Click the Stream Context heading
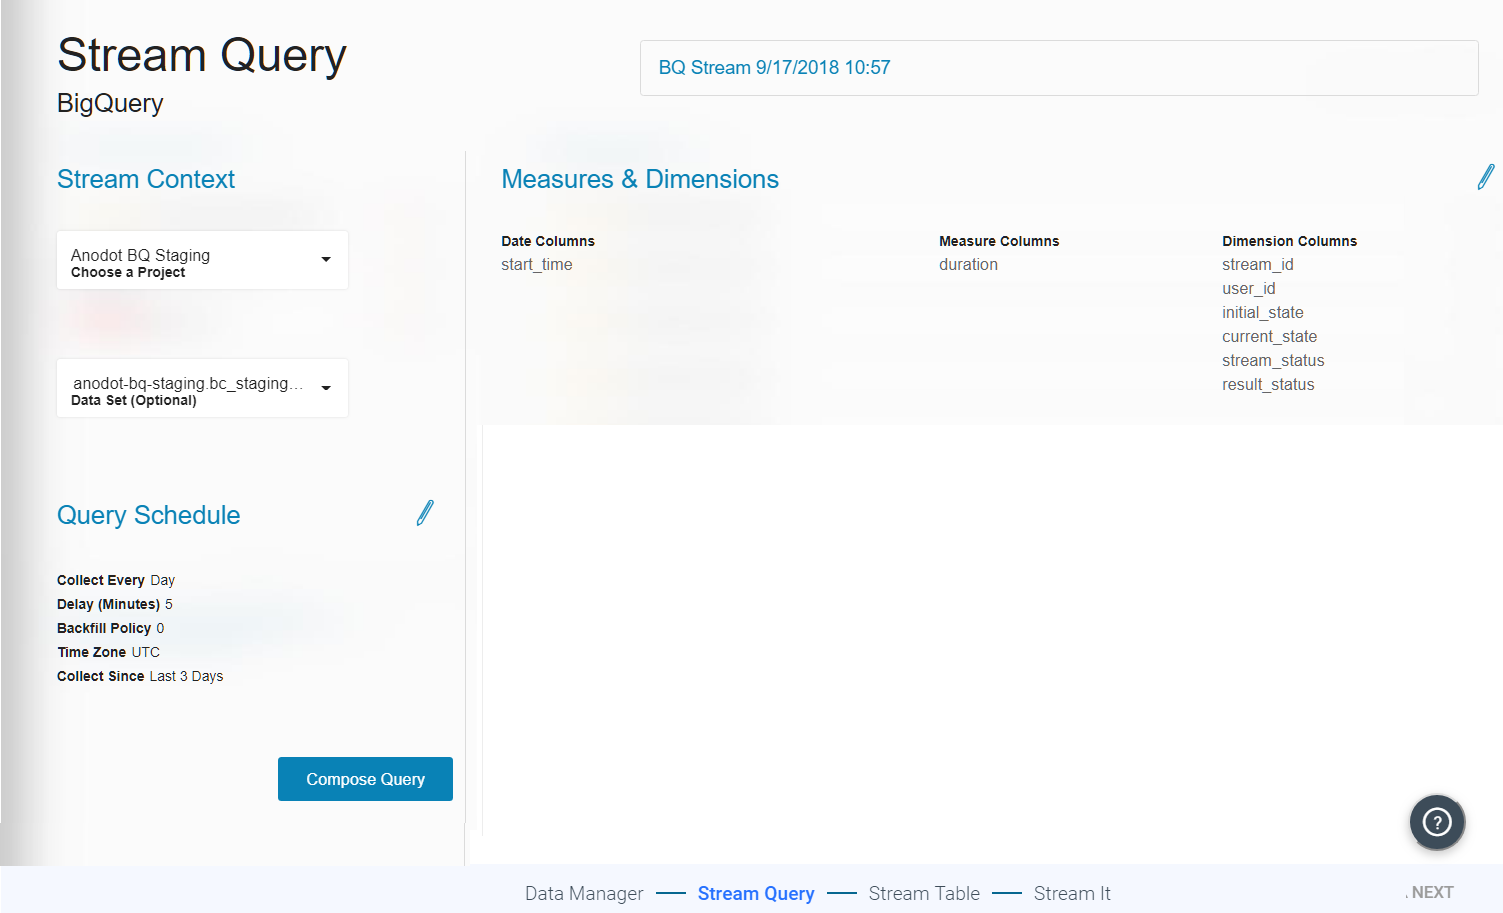This screenshot has height=913, width=1503. click(x=146, y=179)
